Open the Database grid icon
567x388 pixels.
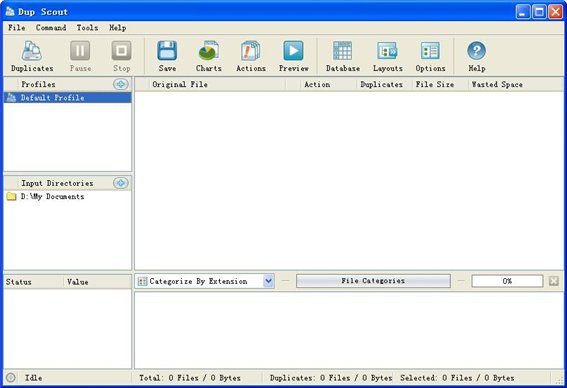tap(342, 51)
